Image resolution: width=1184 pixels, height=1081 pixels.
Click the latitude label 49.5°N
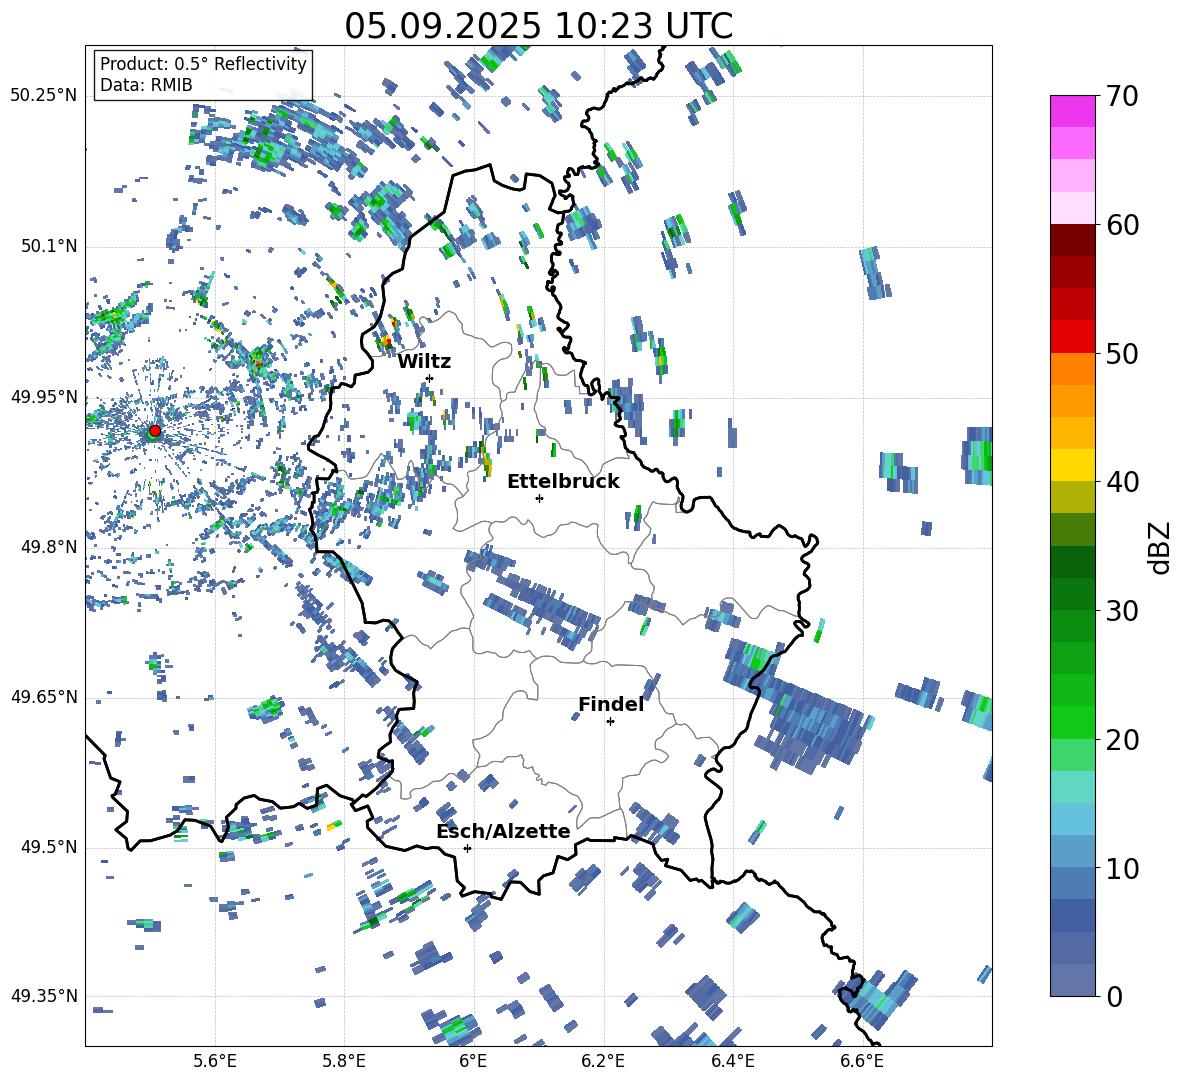(x=48, y=847)
